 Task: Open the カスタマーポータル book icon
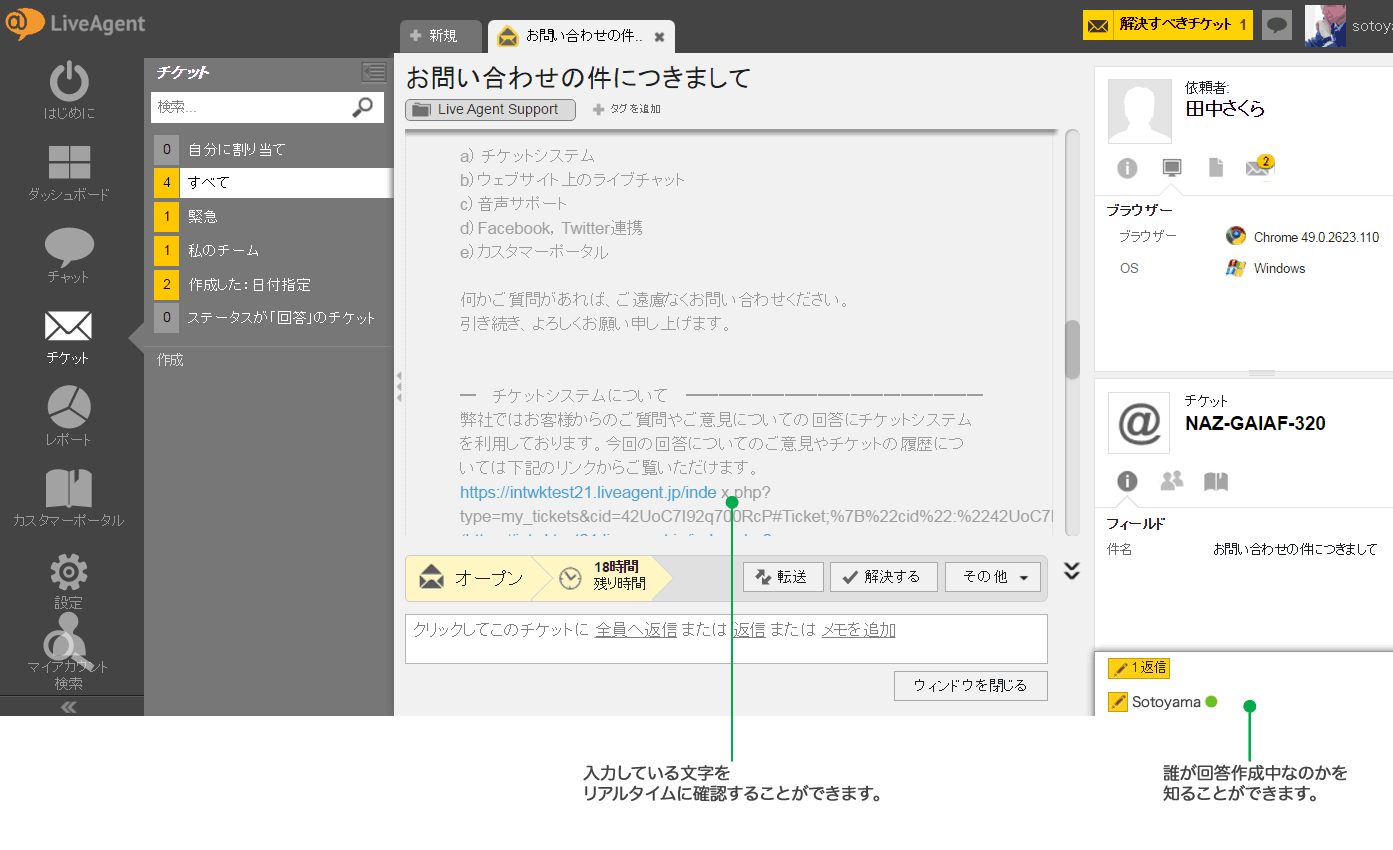pyautogui.click(x=69, y=488)
